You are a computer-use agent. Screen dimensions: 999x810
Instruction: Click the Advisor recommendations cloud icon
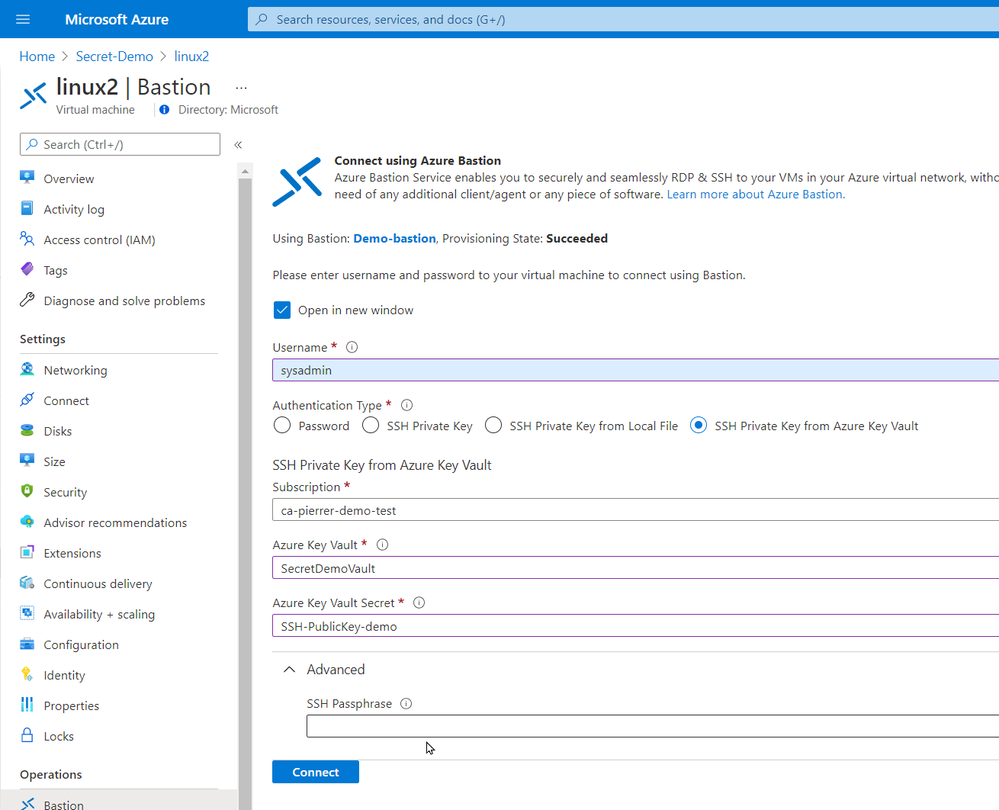click(x=27, y=522)
